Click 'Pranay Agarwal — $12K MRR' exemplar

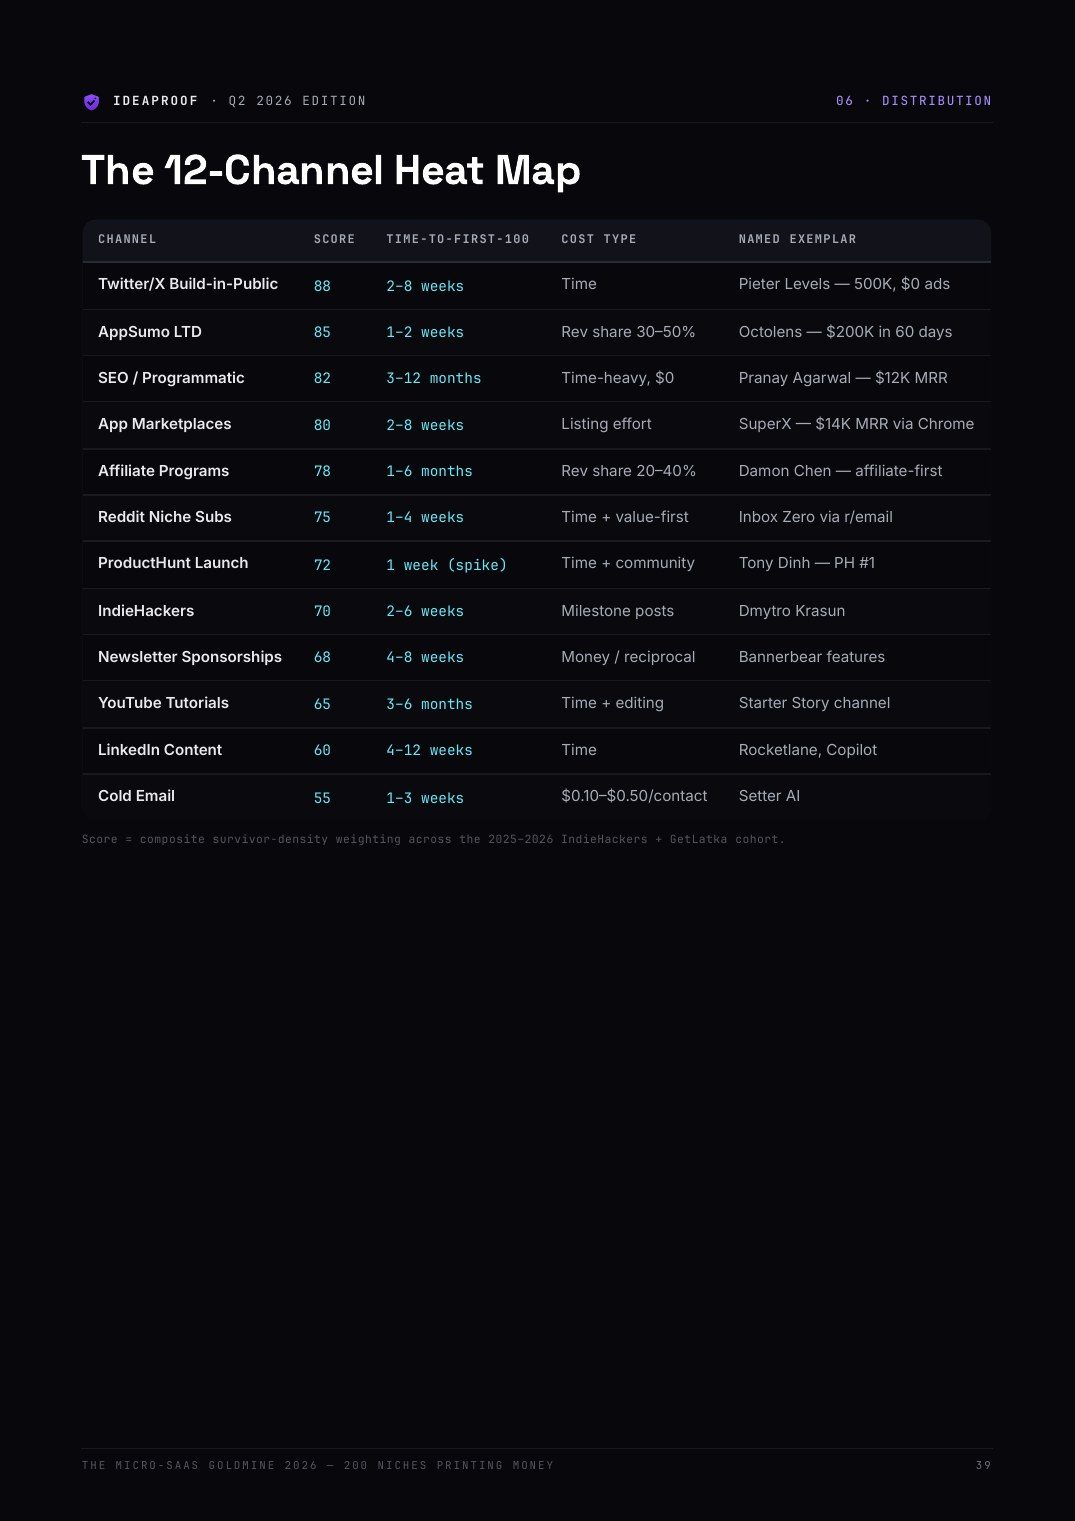(x=843, y=378)
